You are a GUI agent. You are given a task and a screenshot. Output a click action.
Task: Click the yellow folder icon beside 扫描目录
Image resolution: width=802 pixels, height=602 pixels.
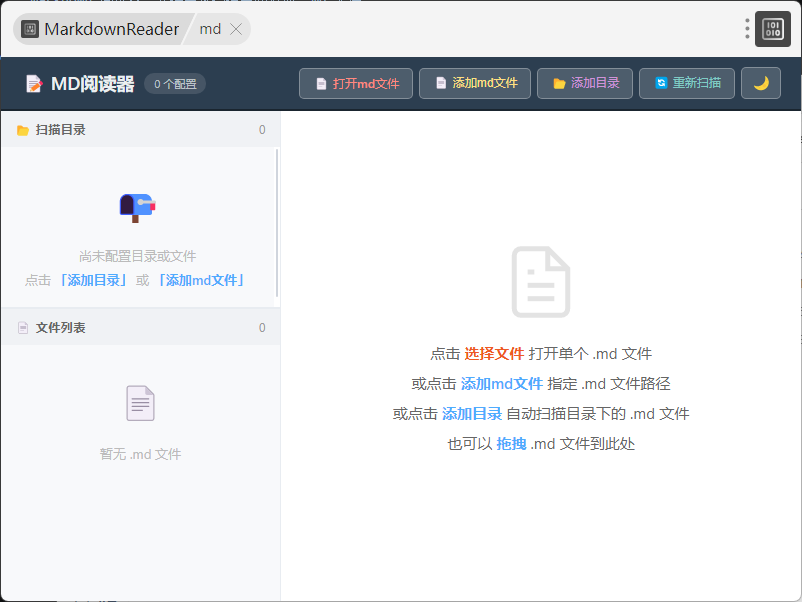pyautogui.click(x=23, y=130)
